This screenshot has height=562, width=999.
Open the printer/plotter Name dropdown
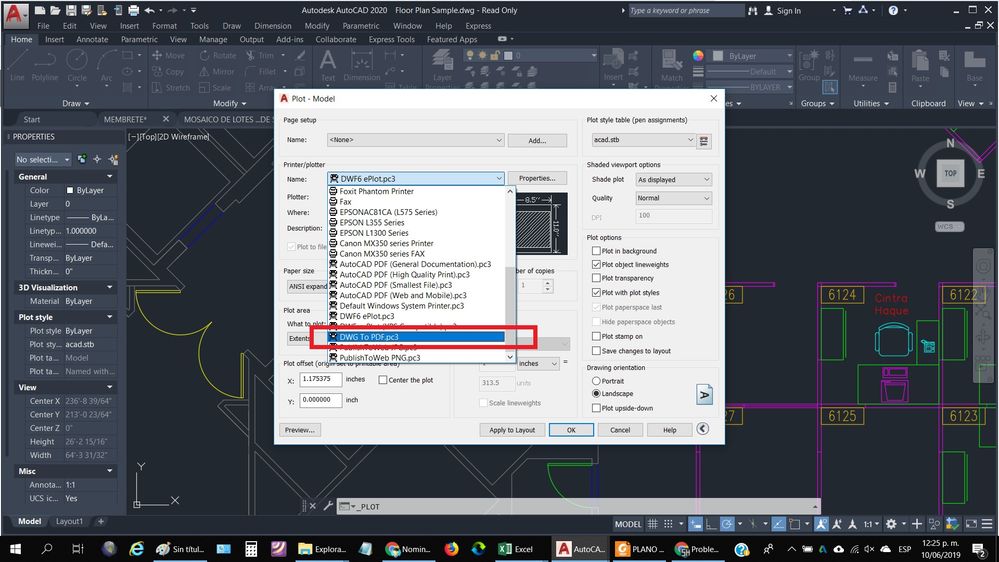pyautogui.click(x=415, y=179)
